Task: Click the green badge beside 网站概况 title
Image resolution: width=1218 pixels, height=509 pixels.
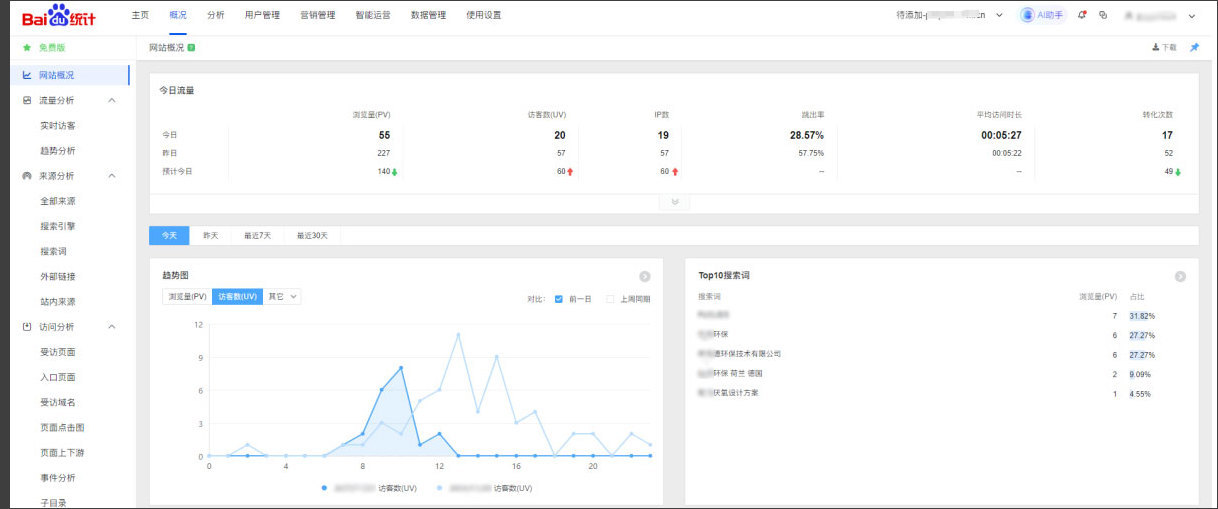Action: click(x=191, y=47)
